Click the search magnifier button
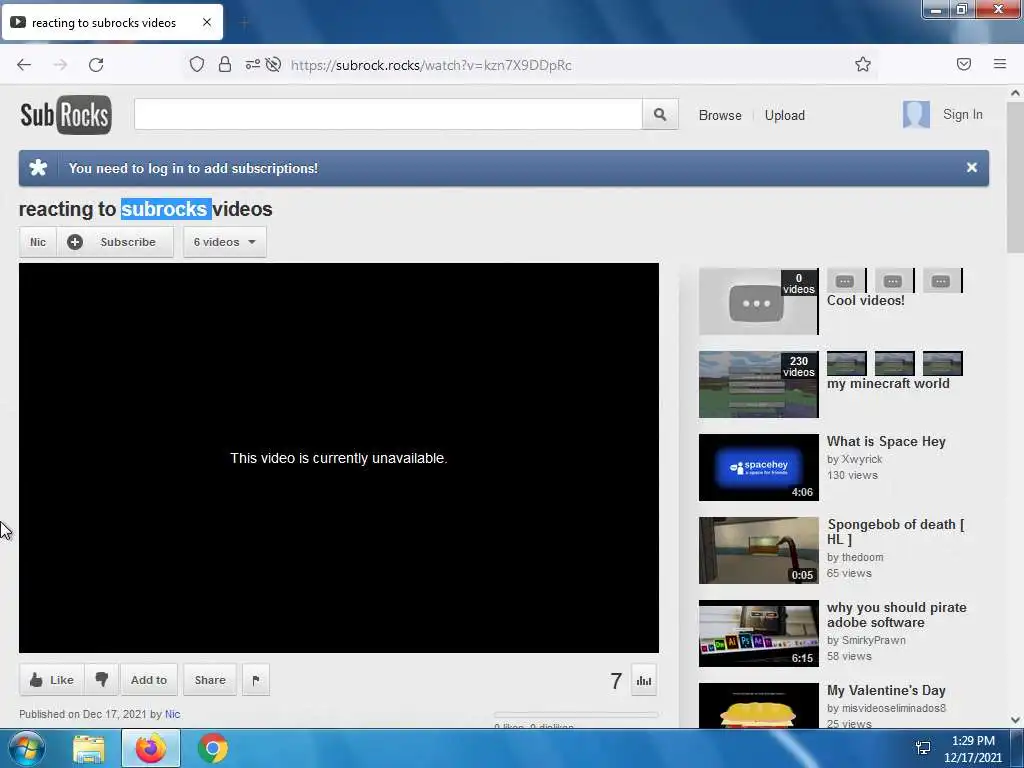This screenshot has height=768, width=1024. click(660, 114)
